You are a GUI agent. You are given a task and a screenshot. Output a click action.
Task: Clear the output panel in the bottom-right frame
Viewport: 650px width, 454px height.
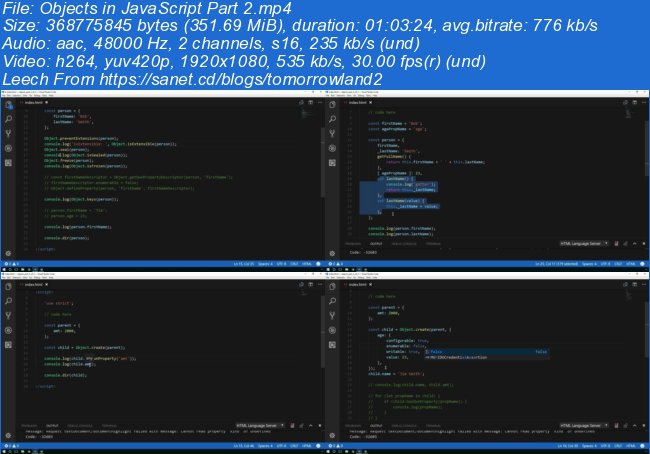(616, 426)
